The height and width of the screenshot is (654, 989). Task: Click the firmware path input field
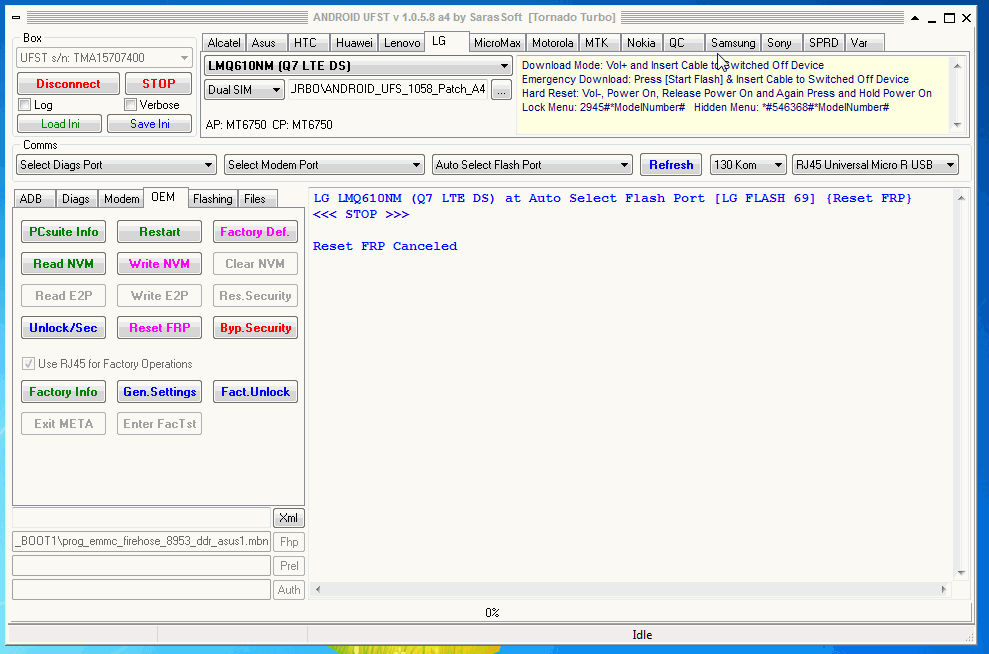coord(387,90)
